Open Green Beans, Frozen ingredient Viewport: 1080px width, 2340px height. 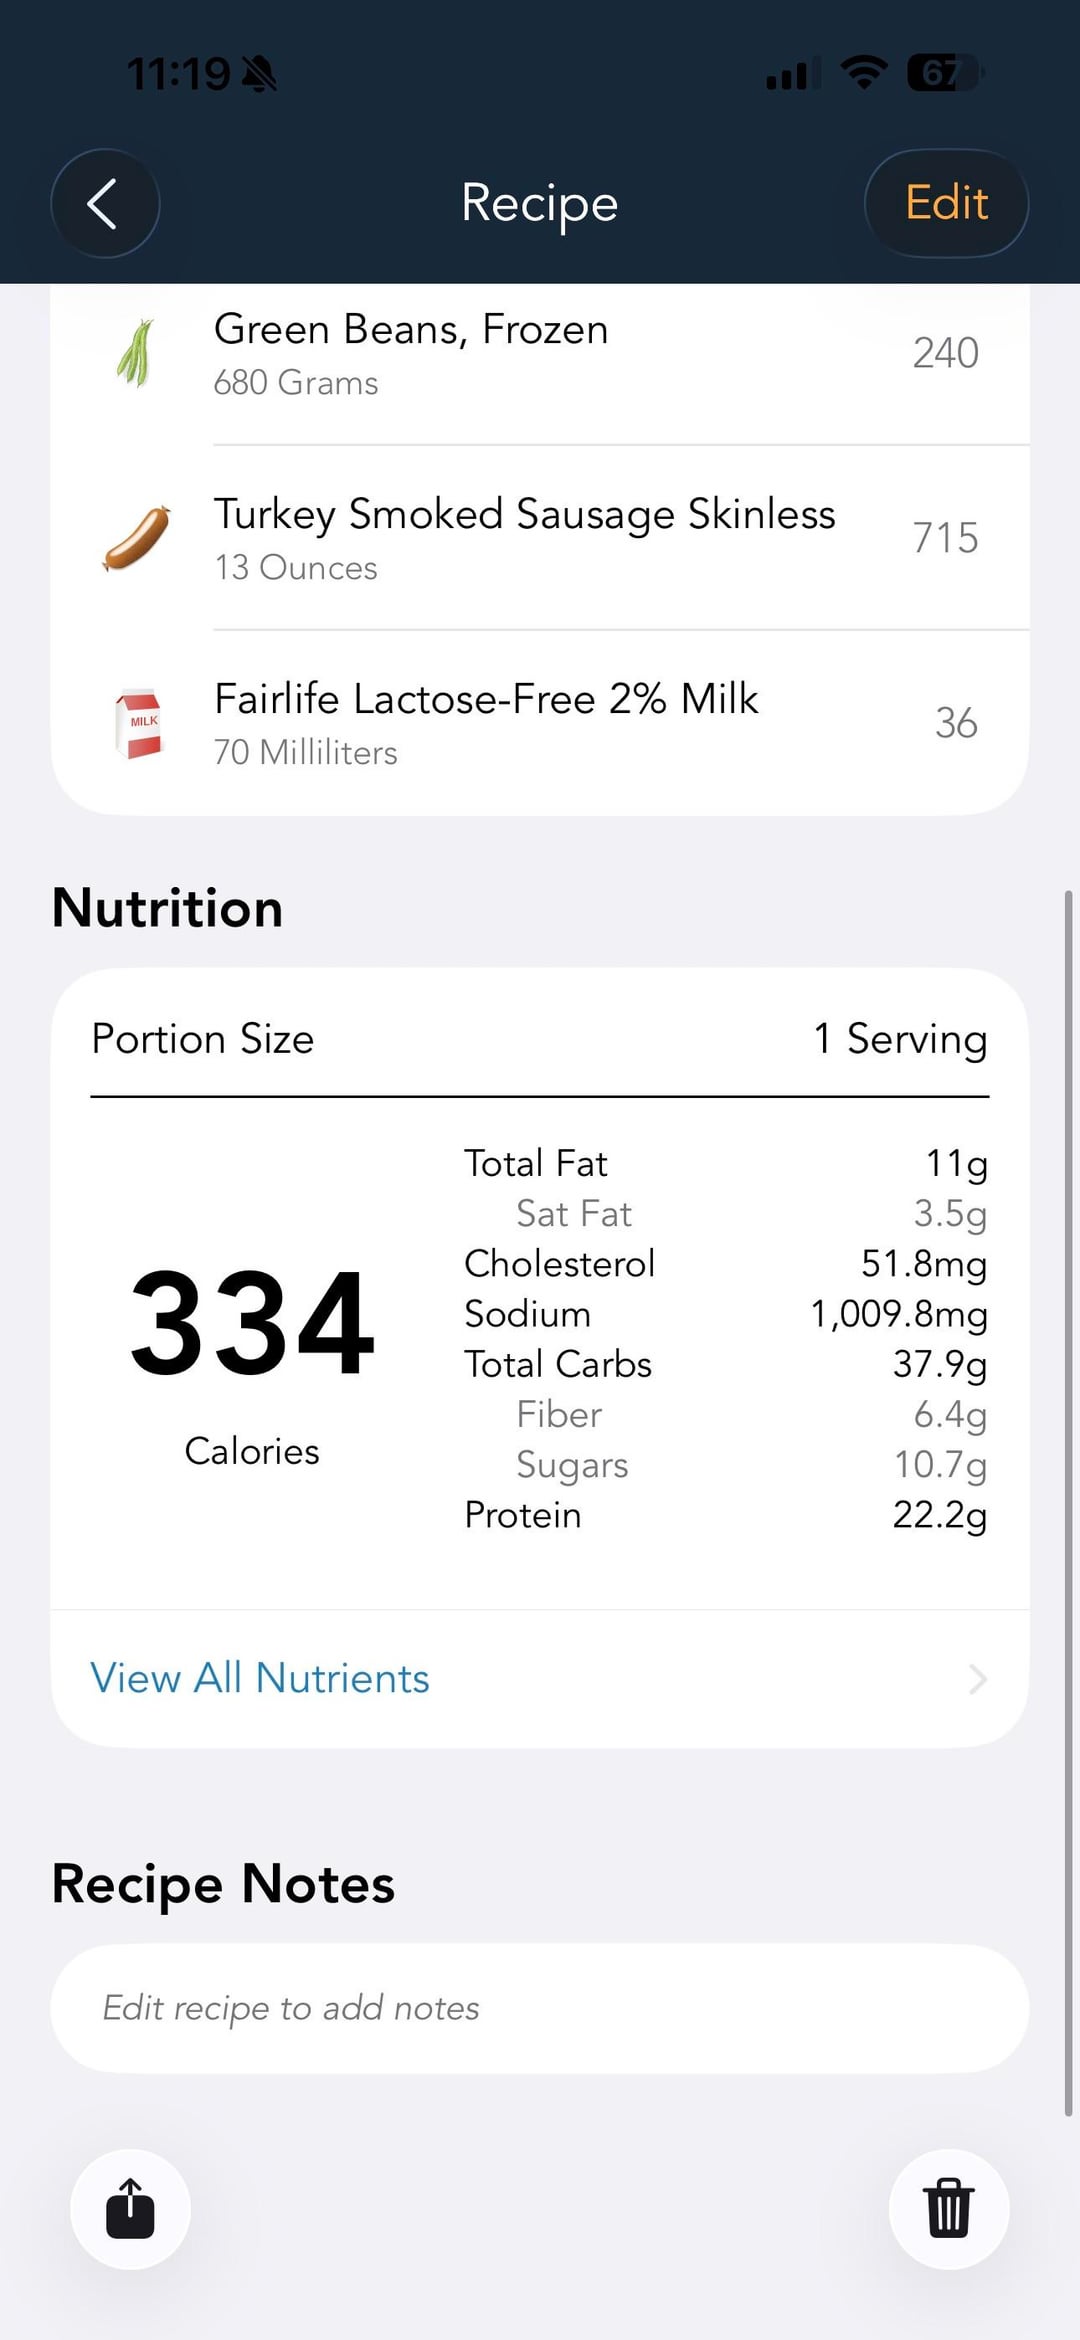point(411,330)
